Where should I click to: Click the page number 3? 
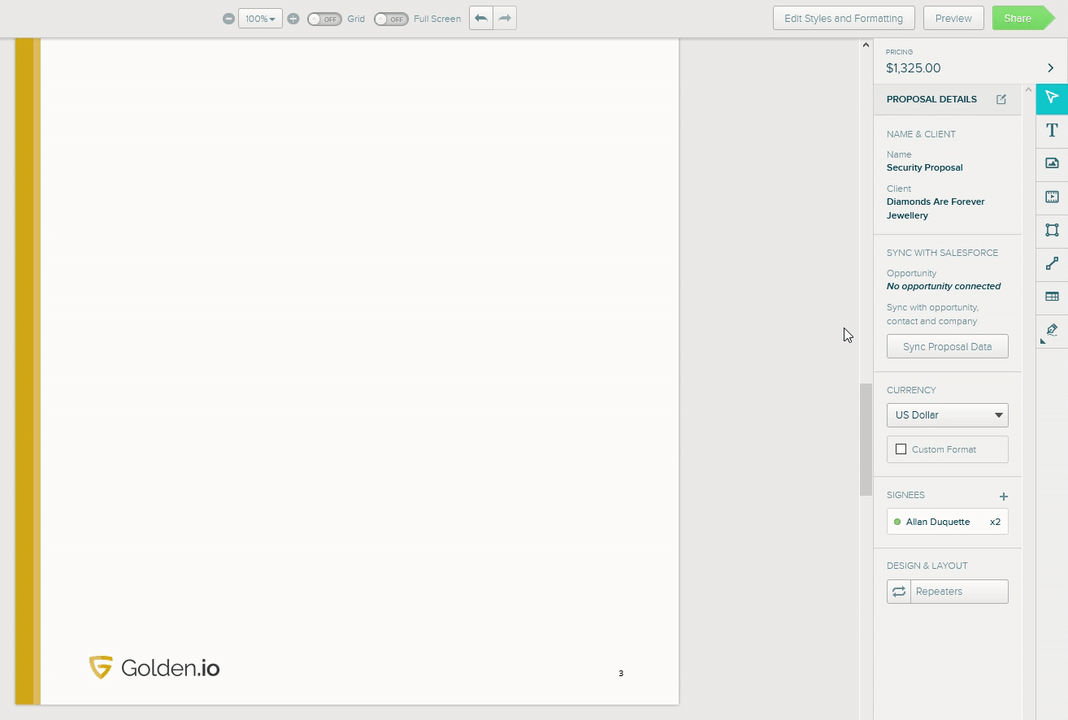621,673
